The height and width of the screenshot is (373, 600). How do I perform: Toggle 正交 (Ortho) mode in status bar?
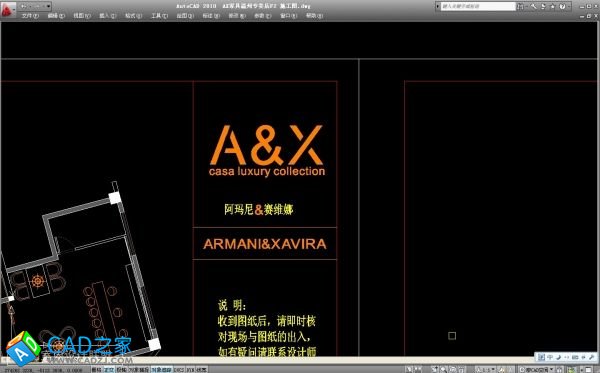pos(109,370)
